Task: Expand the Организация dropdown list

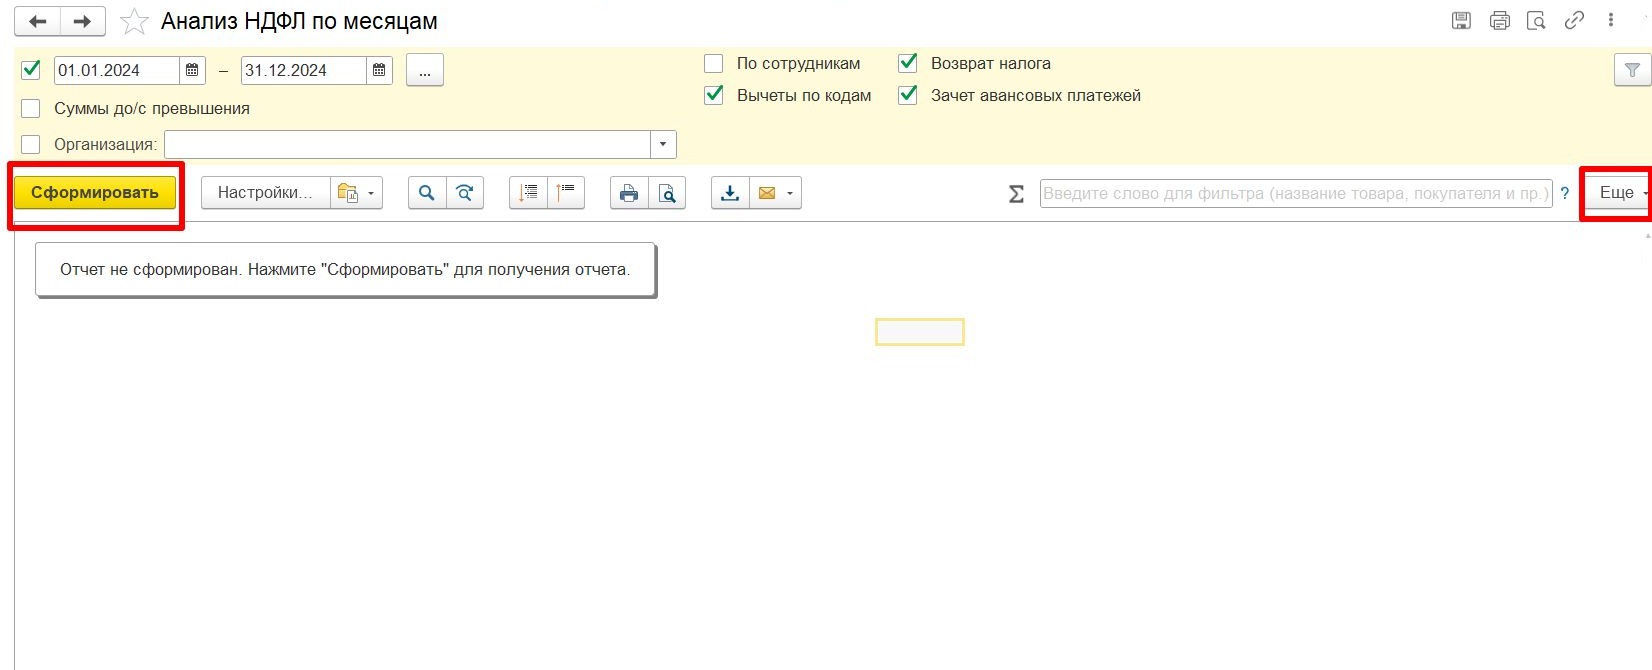Action: (663, 145)
